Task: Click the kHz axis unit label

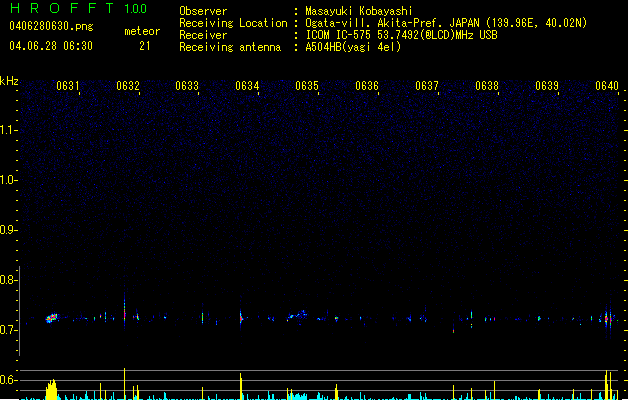Action: 9,81
